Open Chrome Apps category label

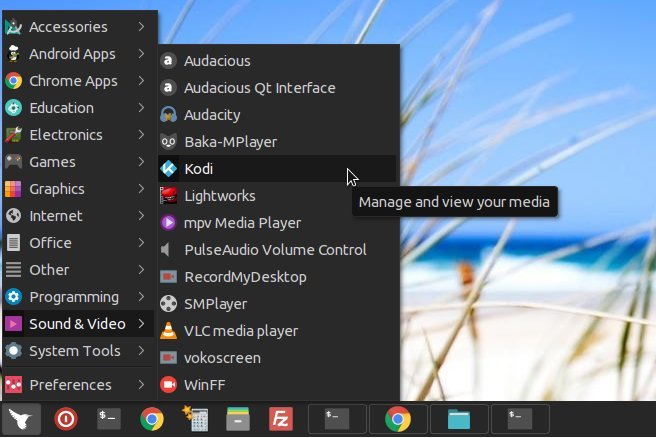click(73, 81)
